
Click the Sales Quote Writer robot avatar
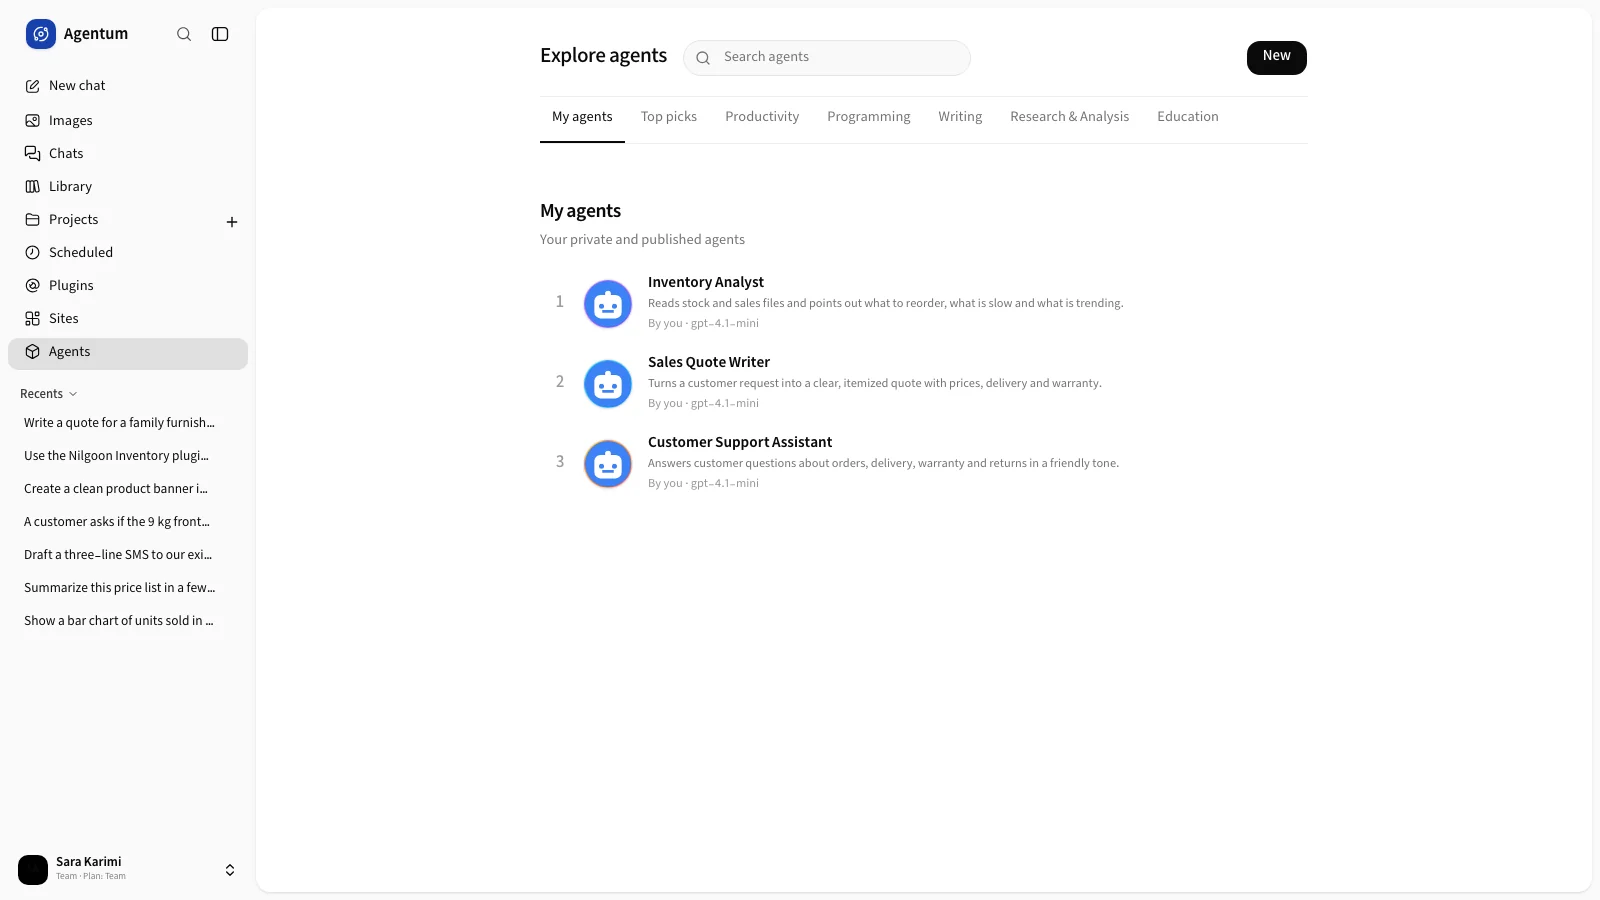pyautogui.click(x=608, y=384)
